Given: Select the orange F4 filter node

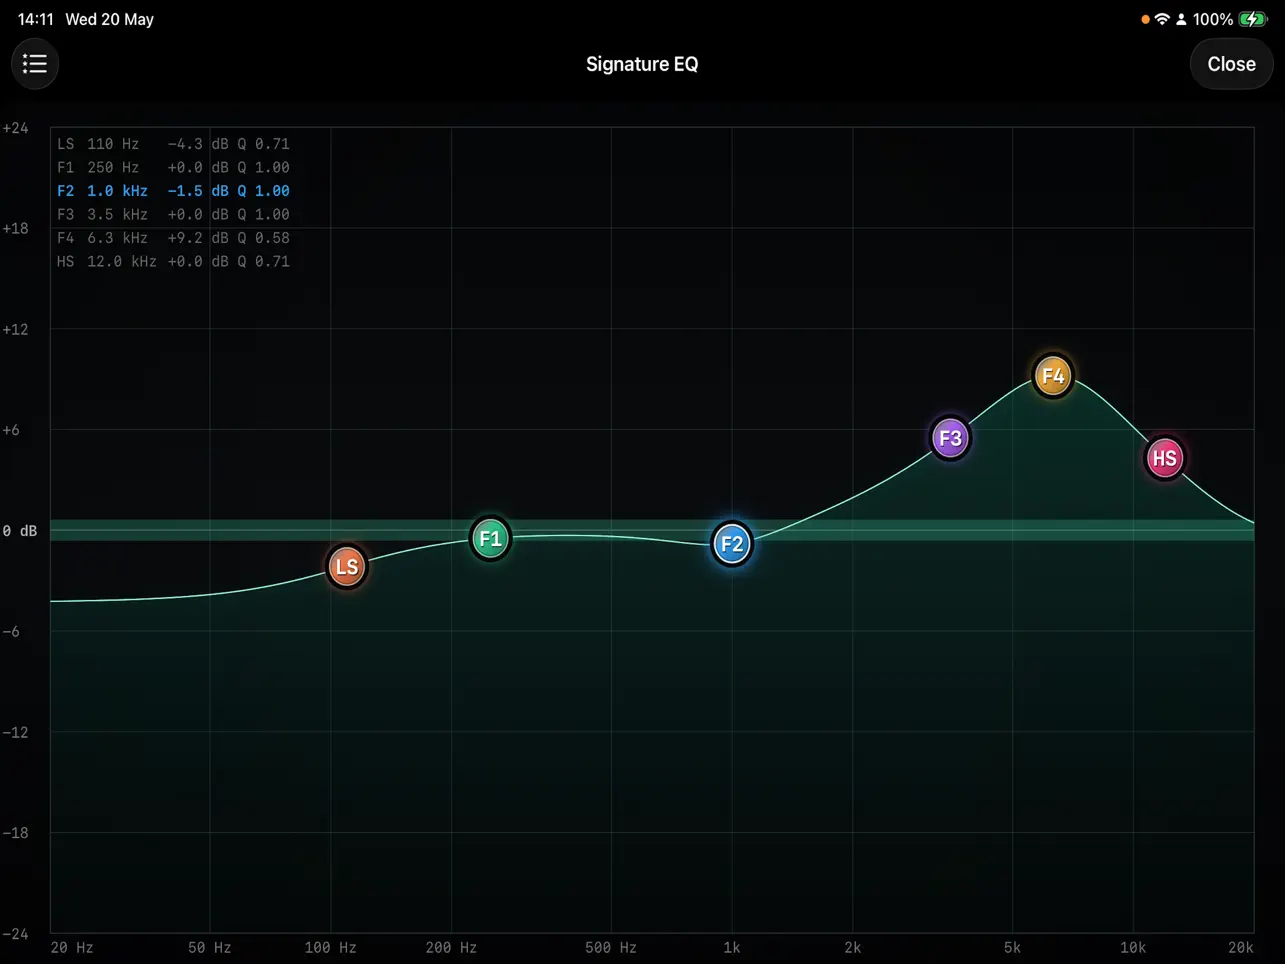Looking at the screenshot, I should [x=1053, y=376].
